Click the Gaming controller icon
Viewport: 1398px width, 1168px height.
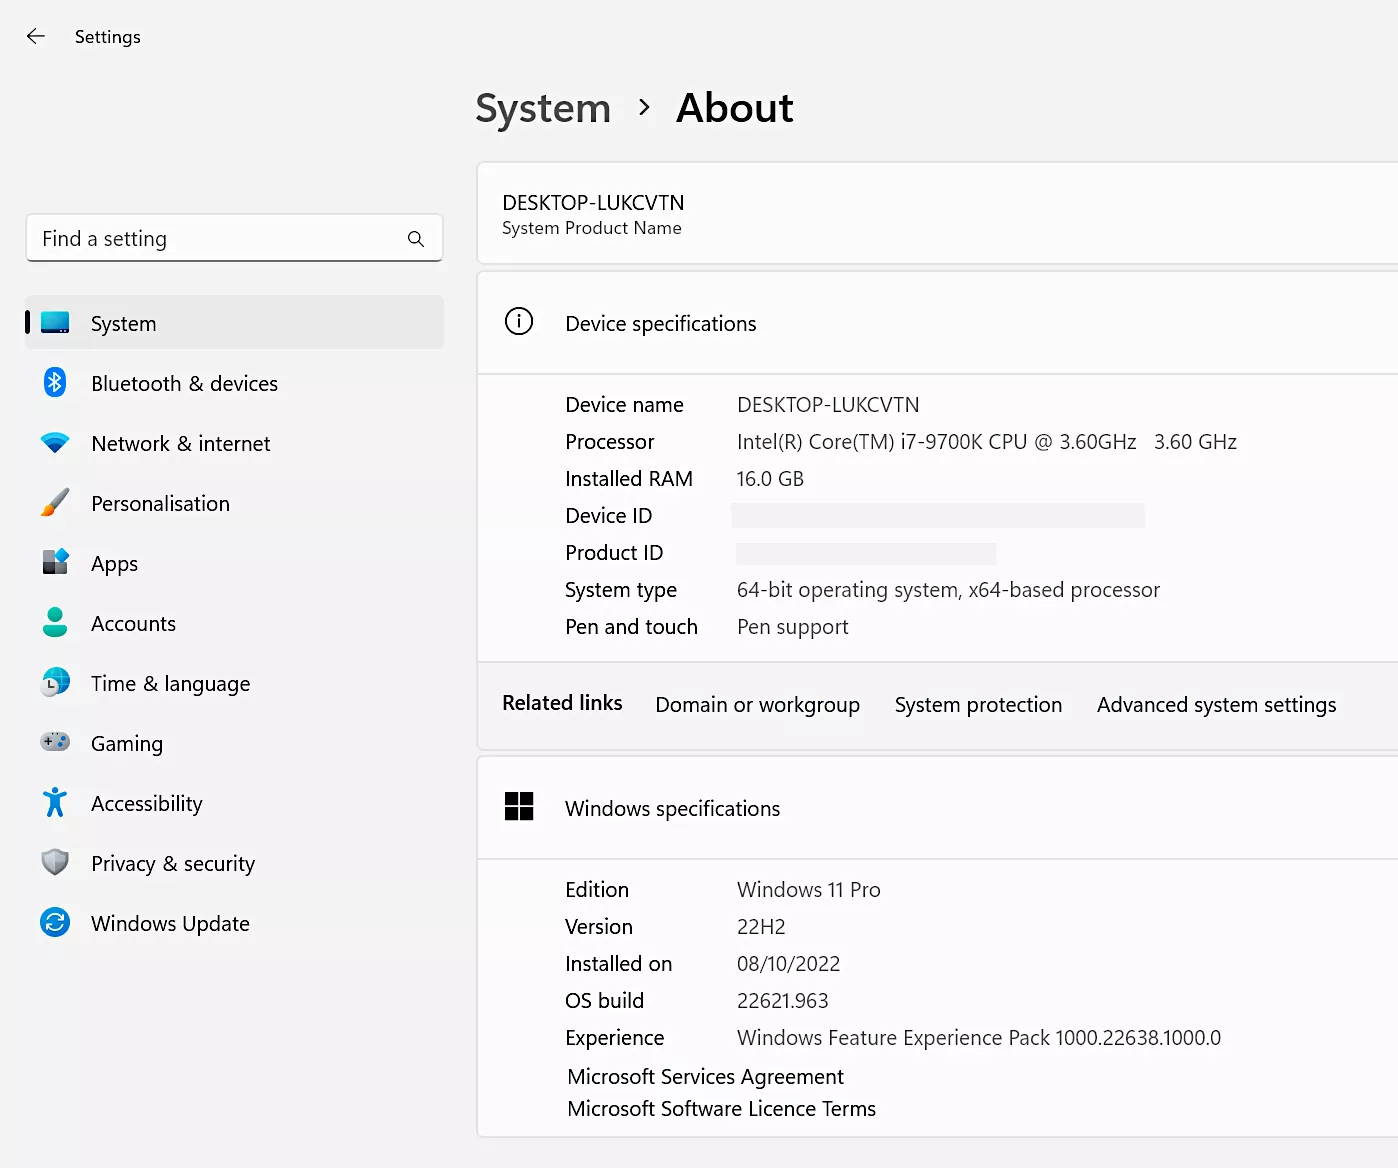pos(55,742)
